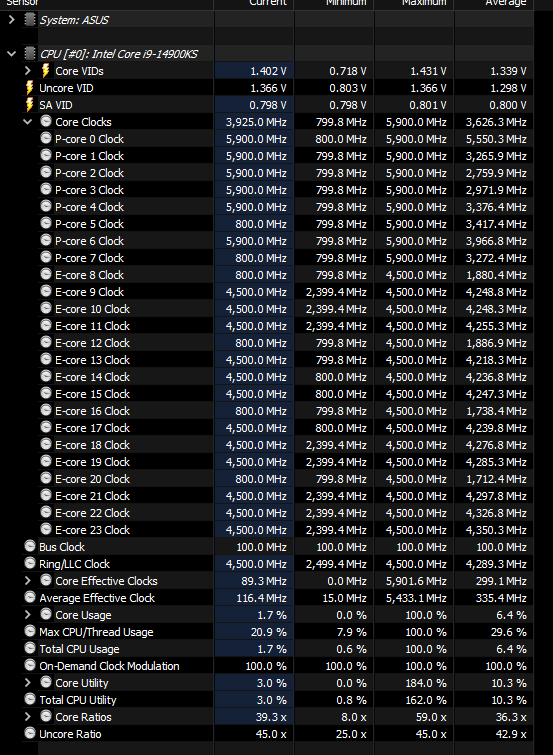Image resolution: width=553 pixels, height=755 pixels.
Task: Select the E-core 13 Clock row
Action: pos(286,360)
